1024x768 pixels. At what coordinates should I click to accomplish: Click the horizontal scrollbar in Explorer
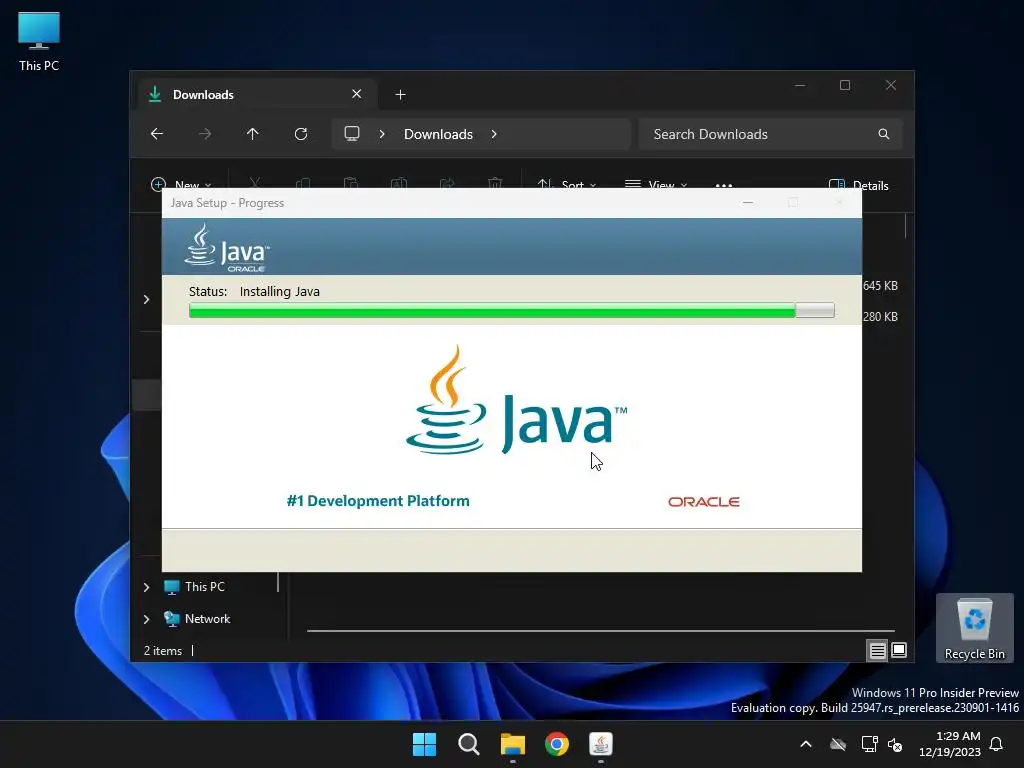pos(600,631)
